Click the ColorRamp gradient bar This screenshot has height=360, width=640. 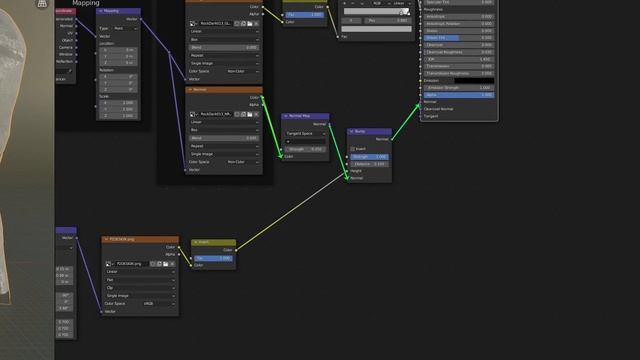[x=376, y=12]
